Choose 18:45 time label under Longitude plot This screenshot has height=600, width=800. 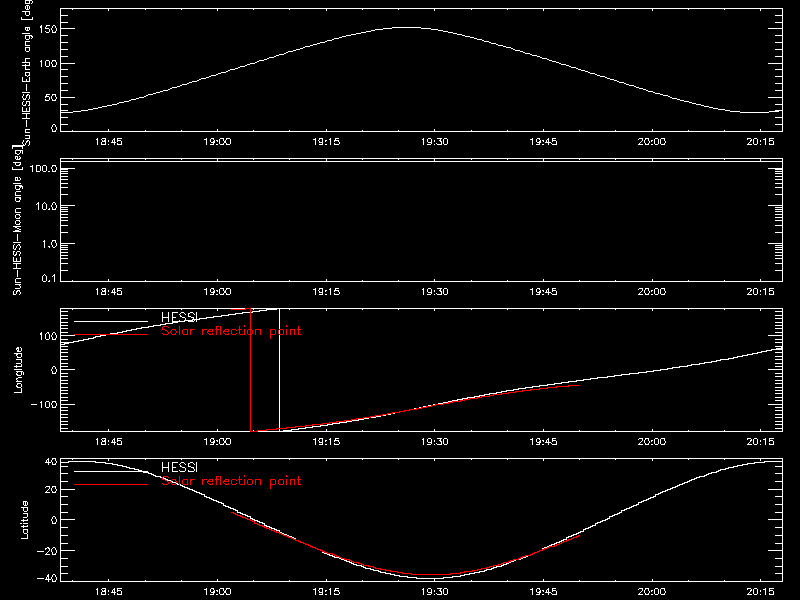(x=109, y=442)
